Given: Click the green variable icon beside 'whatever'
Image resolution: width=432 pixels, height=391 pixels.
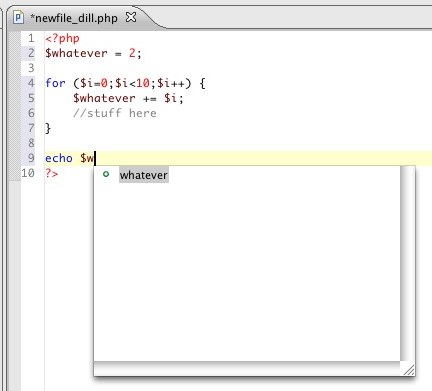Looking at the screenshot, I should pyautogui.click(x=106, y=174).
